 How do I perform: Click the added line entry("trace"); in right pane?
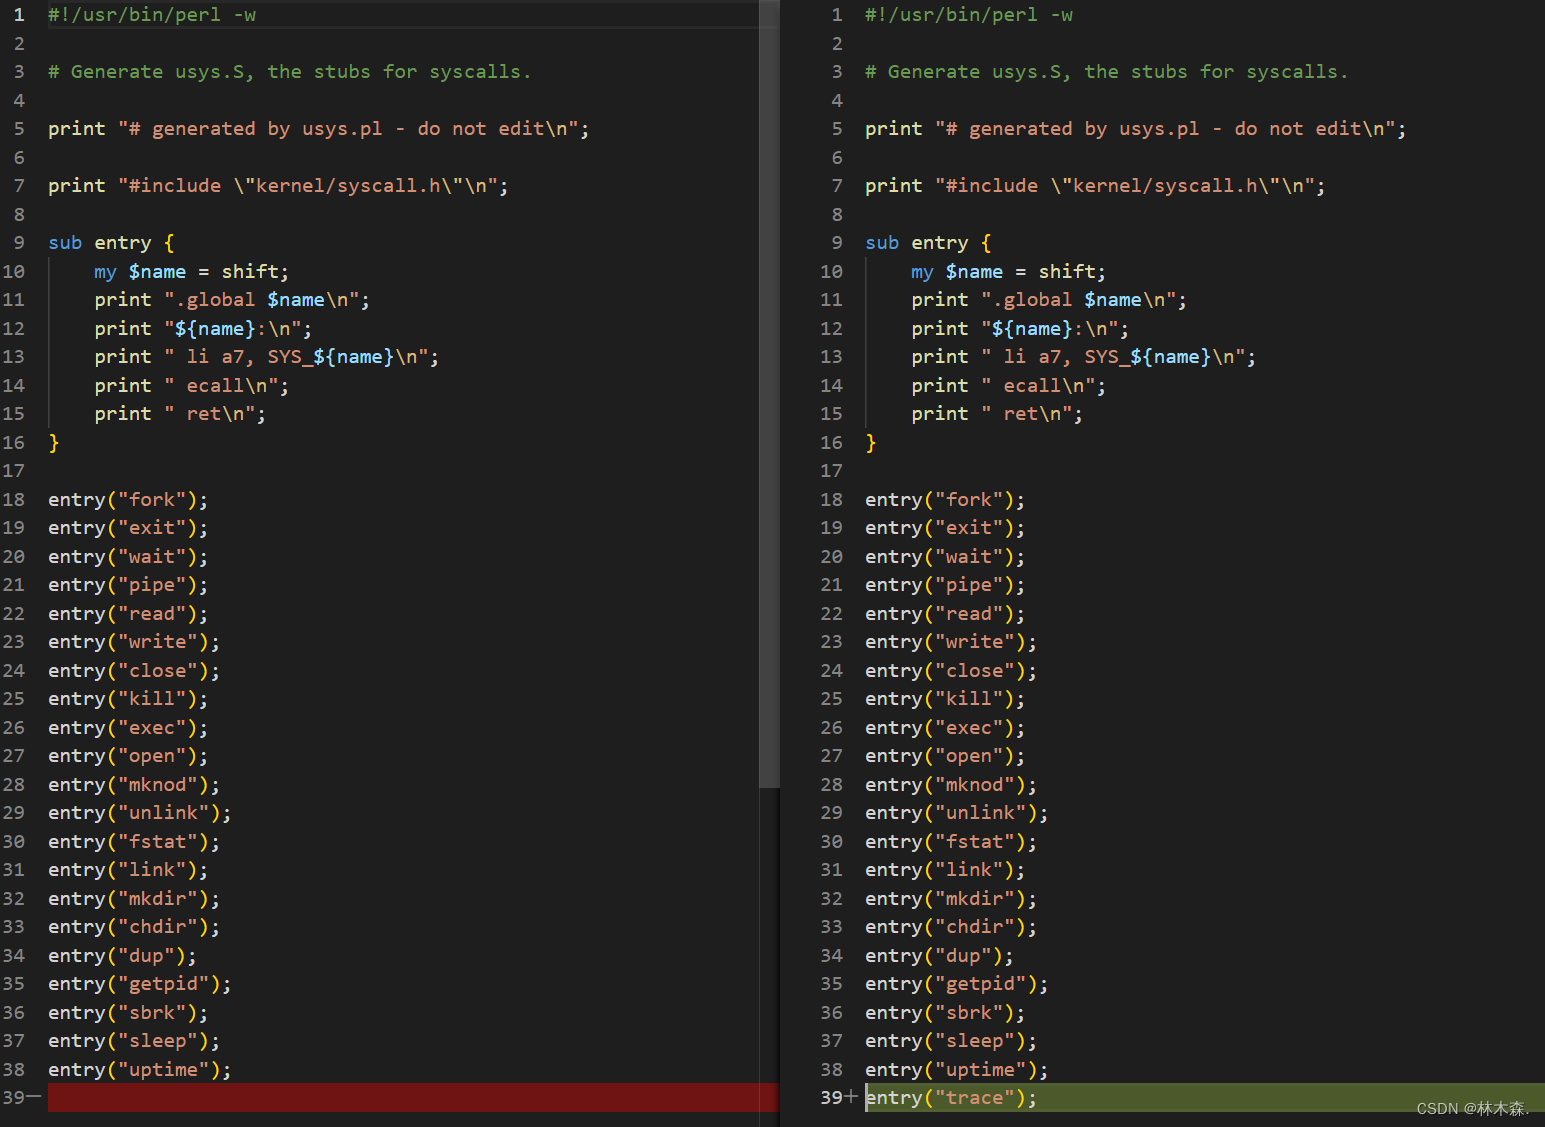pos(951,1098)
